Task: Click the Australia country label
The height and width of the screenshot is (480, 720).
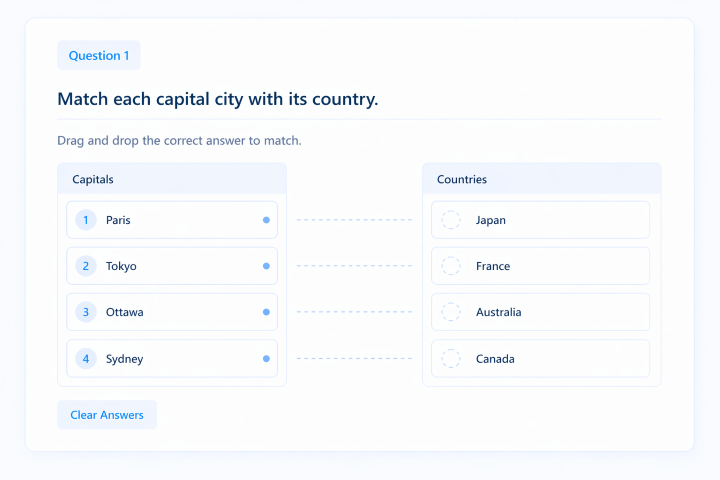Action: [499, 312]
